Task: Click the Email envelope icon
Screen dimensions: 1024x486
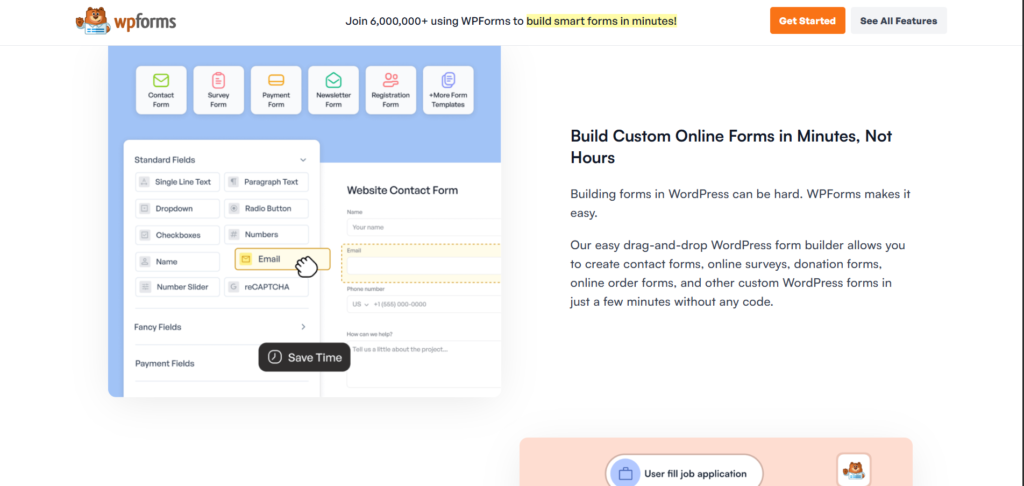Action: (246, 259)
